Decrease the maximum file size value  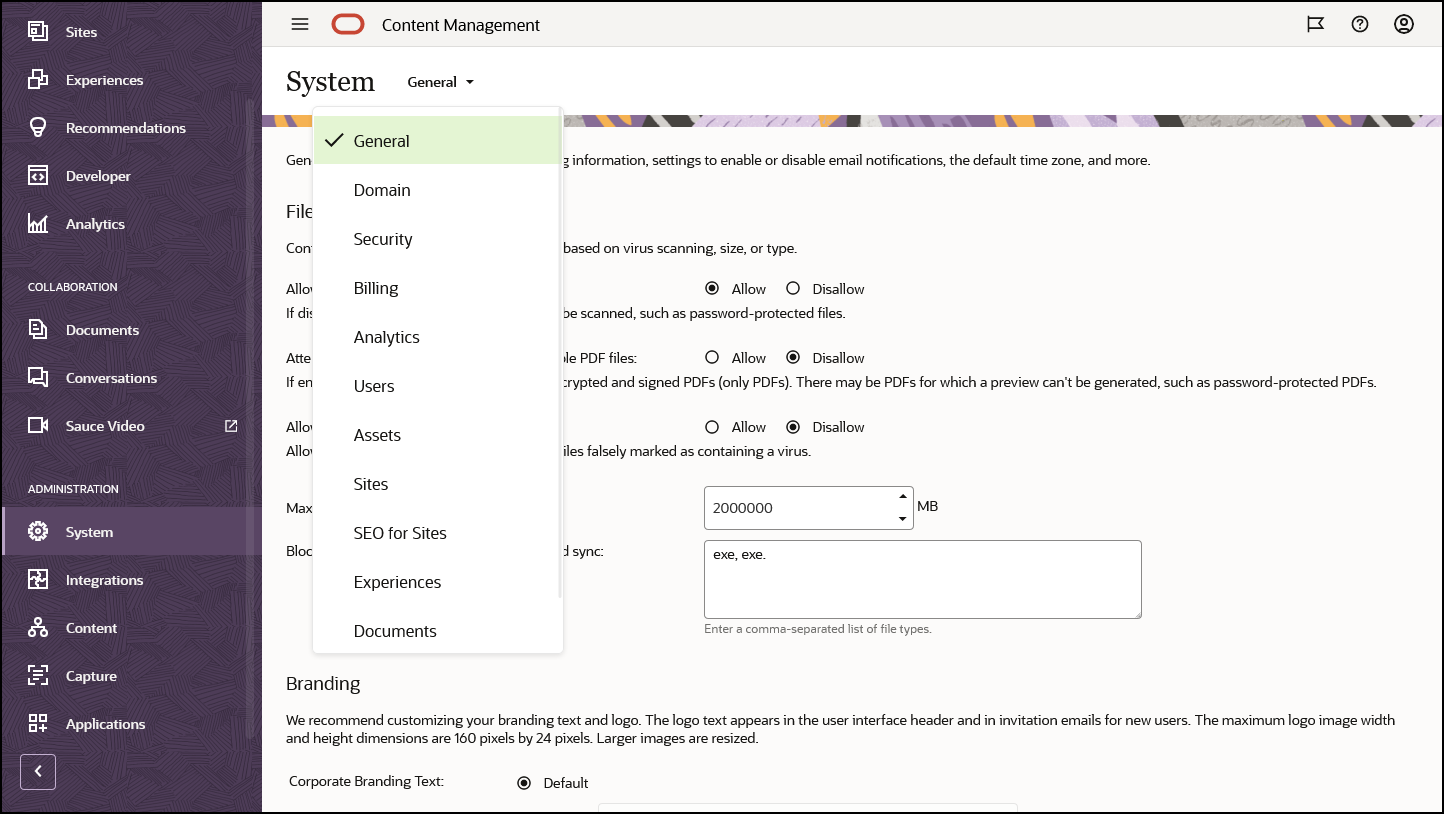903,519
